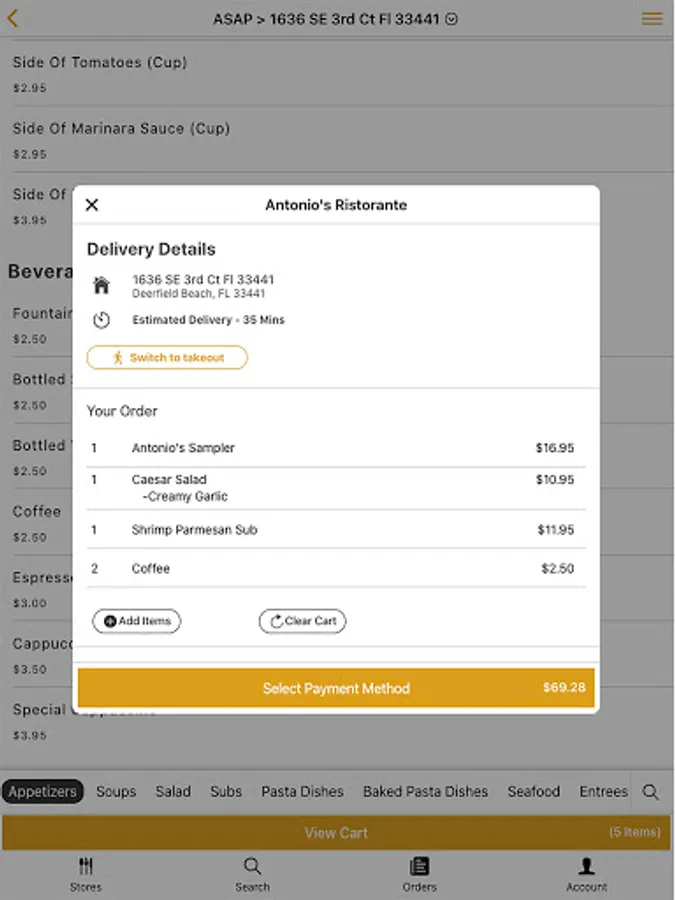Click the home address icon
The width and height of the screenshot is (675, 900).
pyautogui.click(x=101, y=285)
